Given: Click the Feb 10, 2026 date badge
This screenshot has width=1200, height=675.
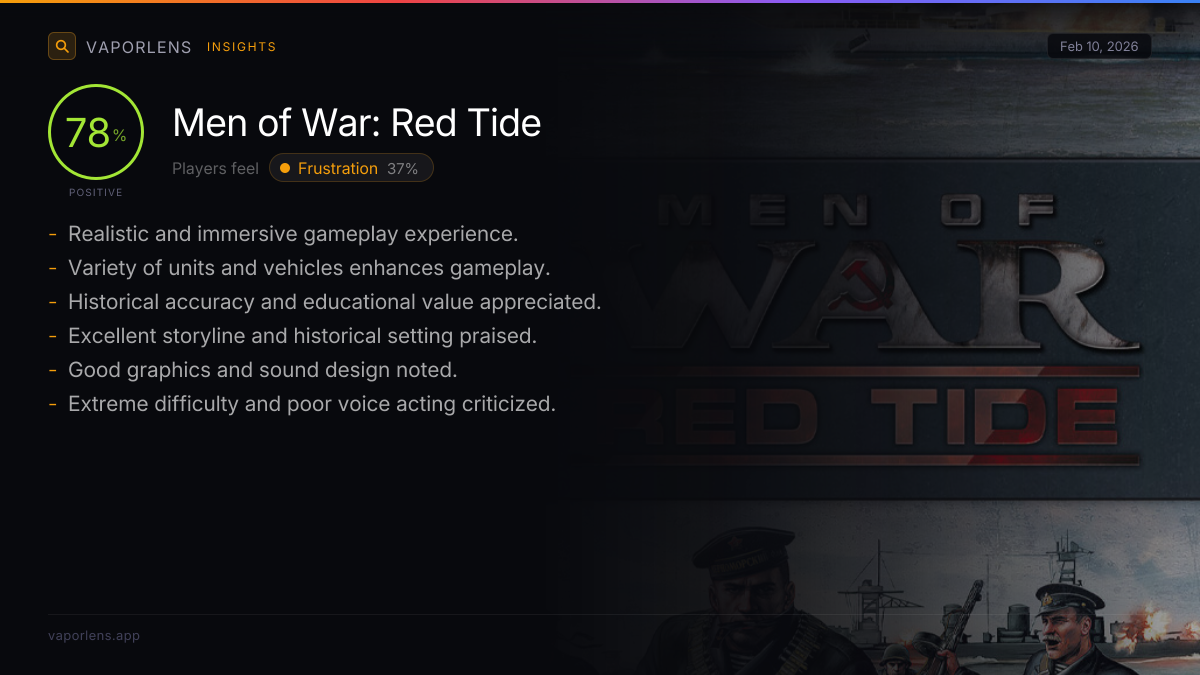Looking at the screenshot, I should point(1099,47).
